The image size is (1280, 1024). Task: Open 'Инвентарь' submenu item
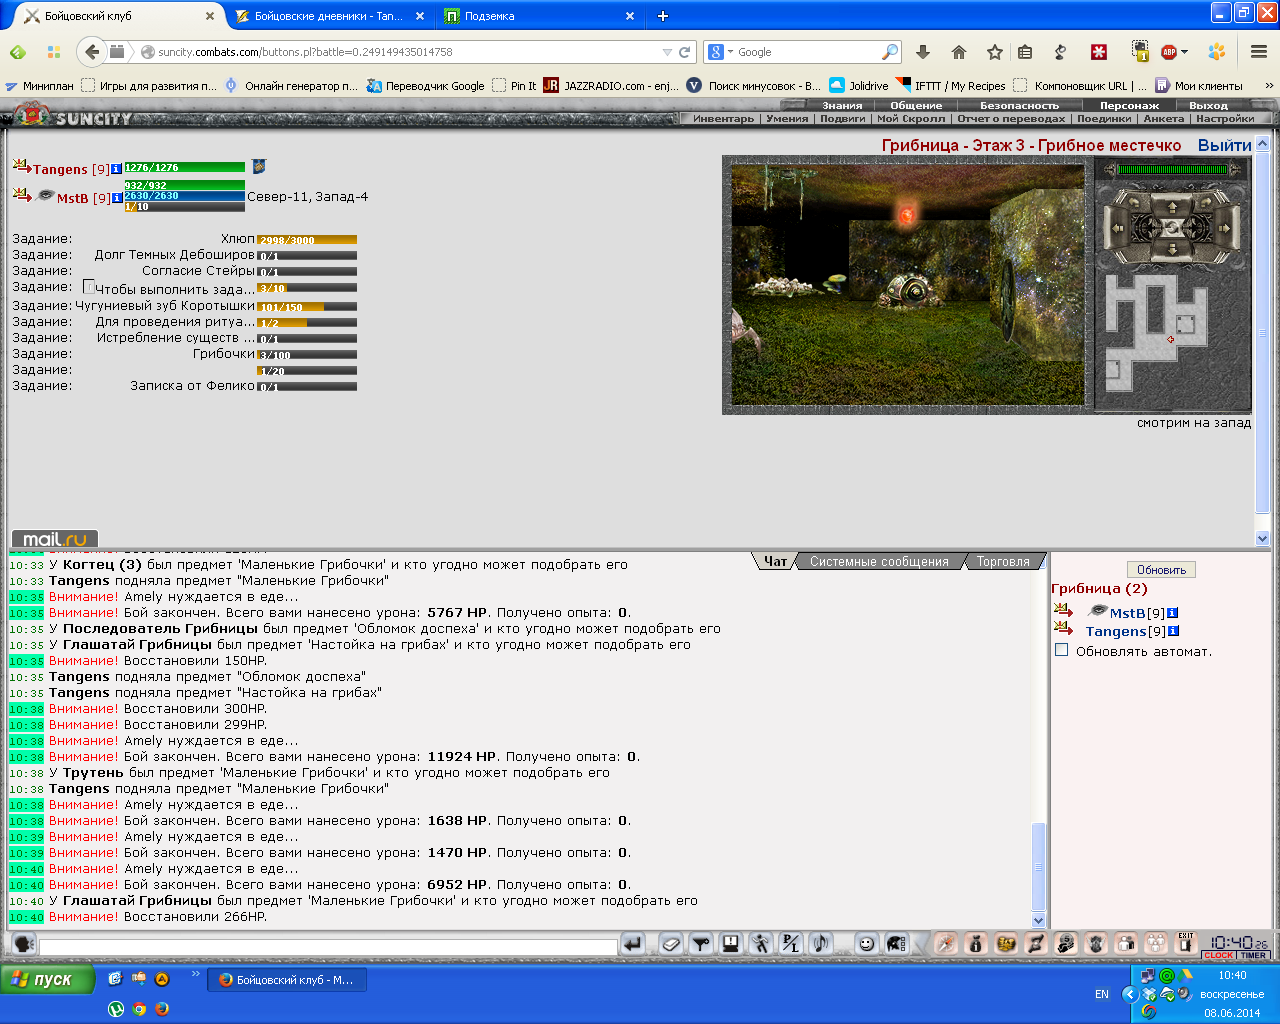click(x=723, y=118)
